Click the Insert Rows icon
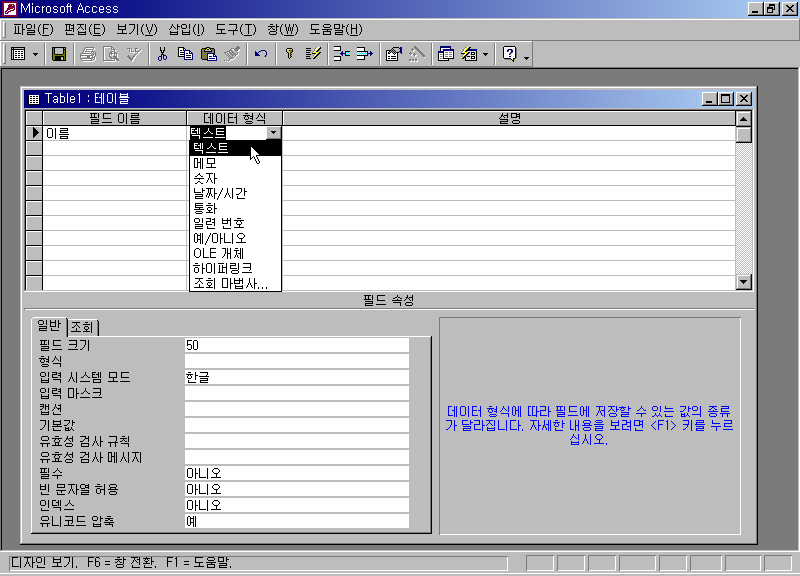This screenshot has height=576, width=800. pos(341,54)
